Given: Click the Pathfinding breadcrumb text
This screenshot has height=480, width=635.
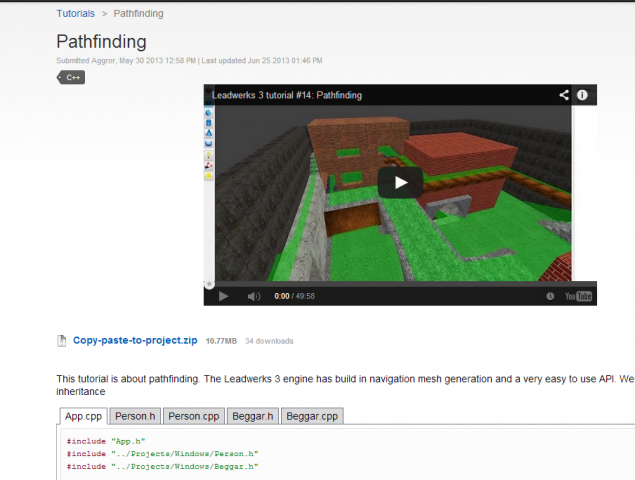Looking at the screenshot, I should (139, 13).
